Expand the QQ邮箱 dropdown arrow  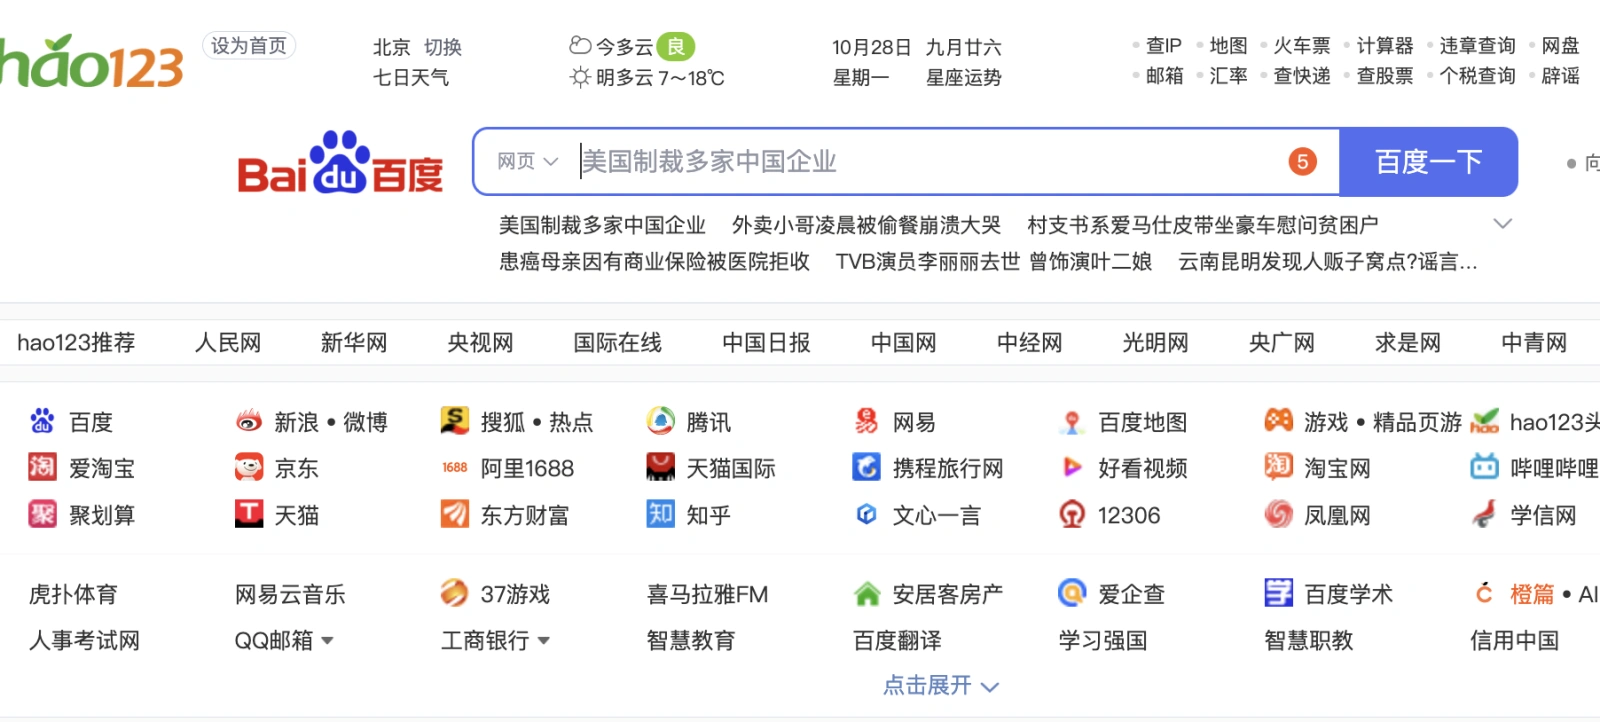pyautogui.click(x=328, y=641)
